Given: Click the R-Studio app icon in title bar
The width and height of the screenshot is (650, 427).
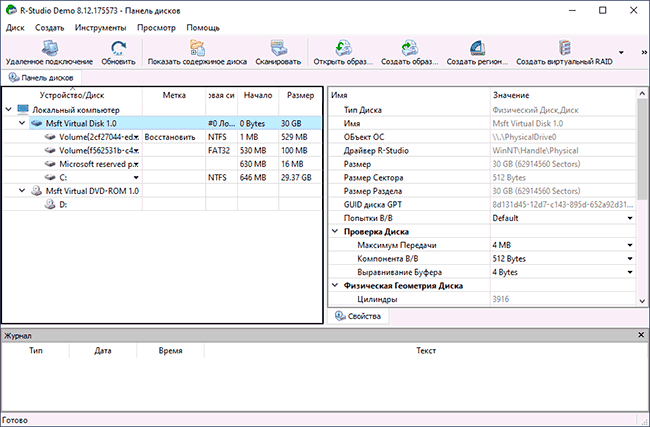Looking at the screenshot, I should [x=11, y=10].
